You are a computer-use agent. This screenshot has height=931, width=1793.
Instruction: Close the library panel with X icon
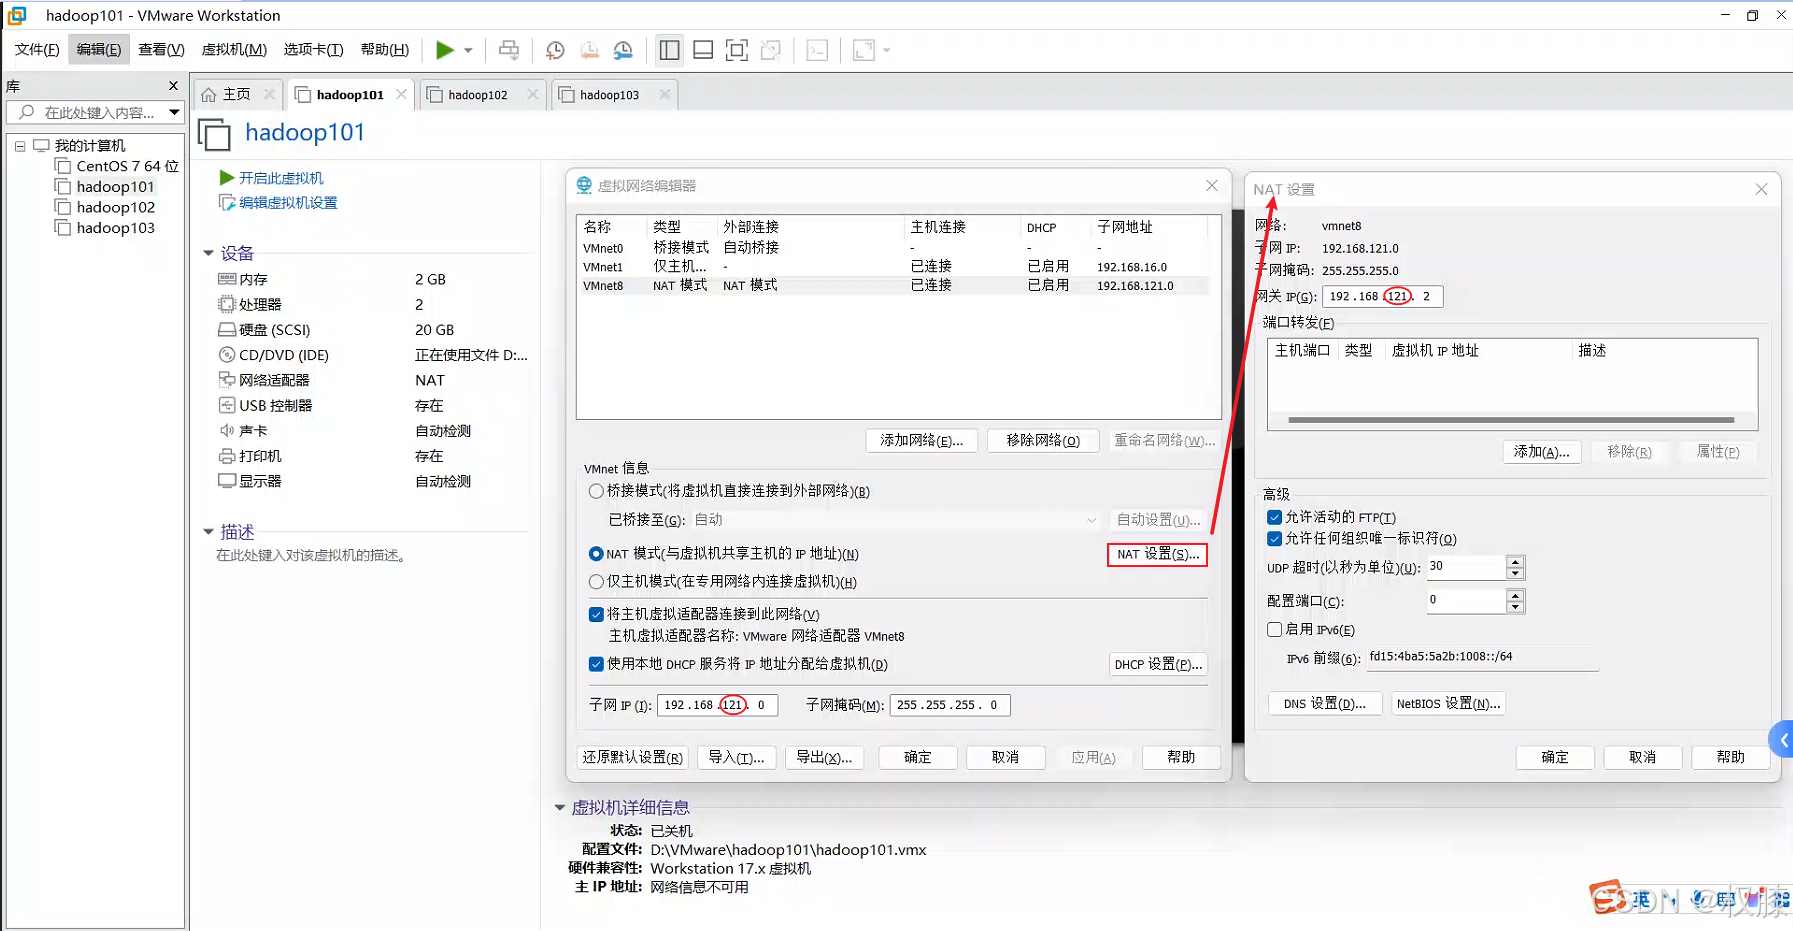click(173, 86)
